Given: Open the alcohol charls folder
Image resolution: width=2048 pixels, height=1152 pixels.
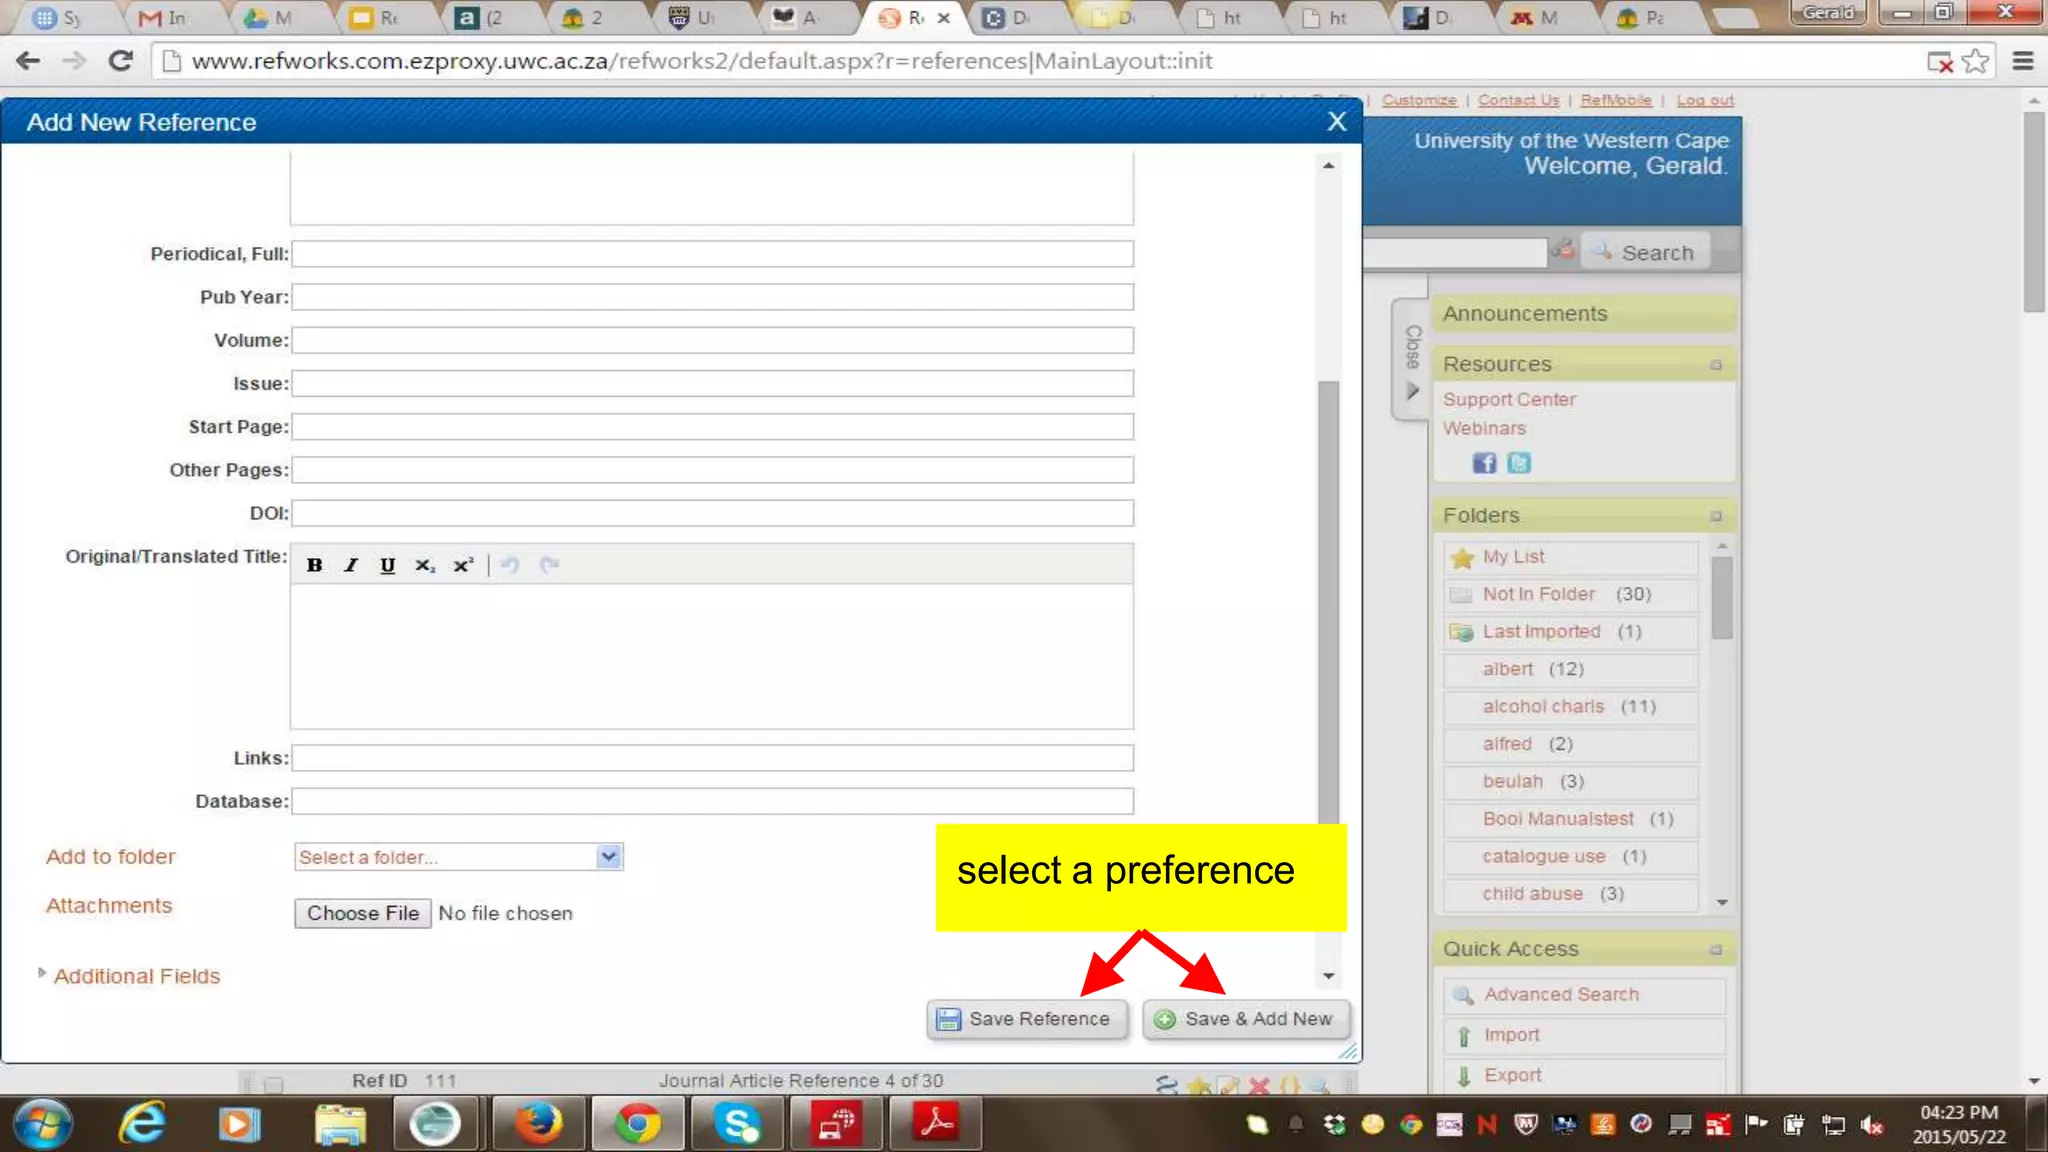Looking at the screenshot, I should pyautogui.click(x=1543, y=707).
